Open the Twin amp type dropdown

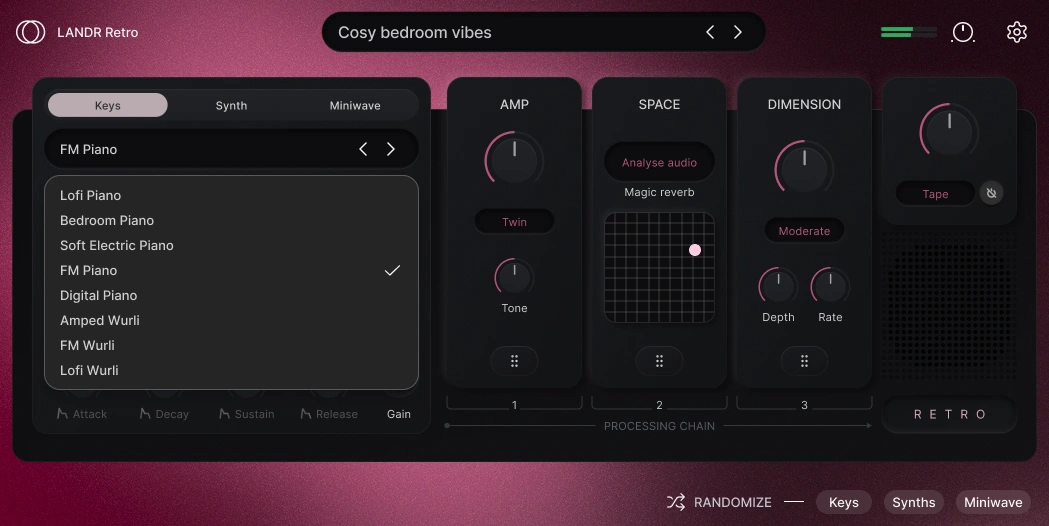(514, 222)
